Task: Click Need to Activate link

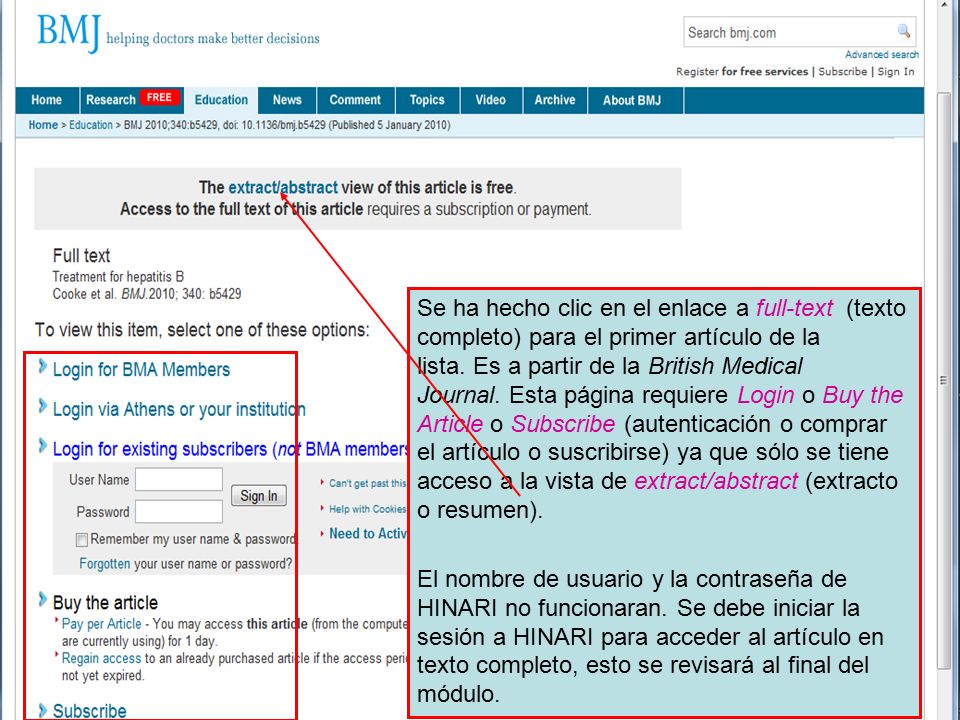Action: (368, 534)
